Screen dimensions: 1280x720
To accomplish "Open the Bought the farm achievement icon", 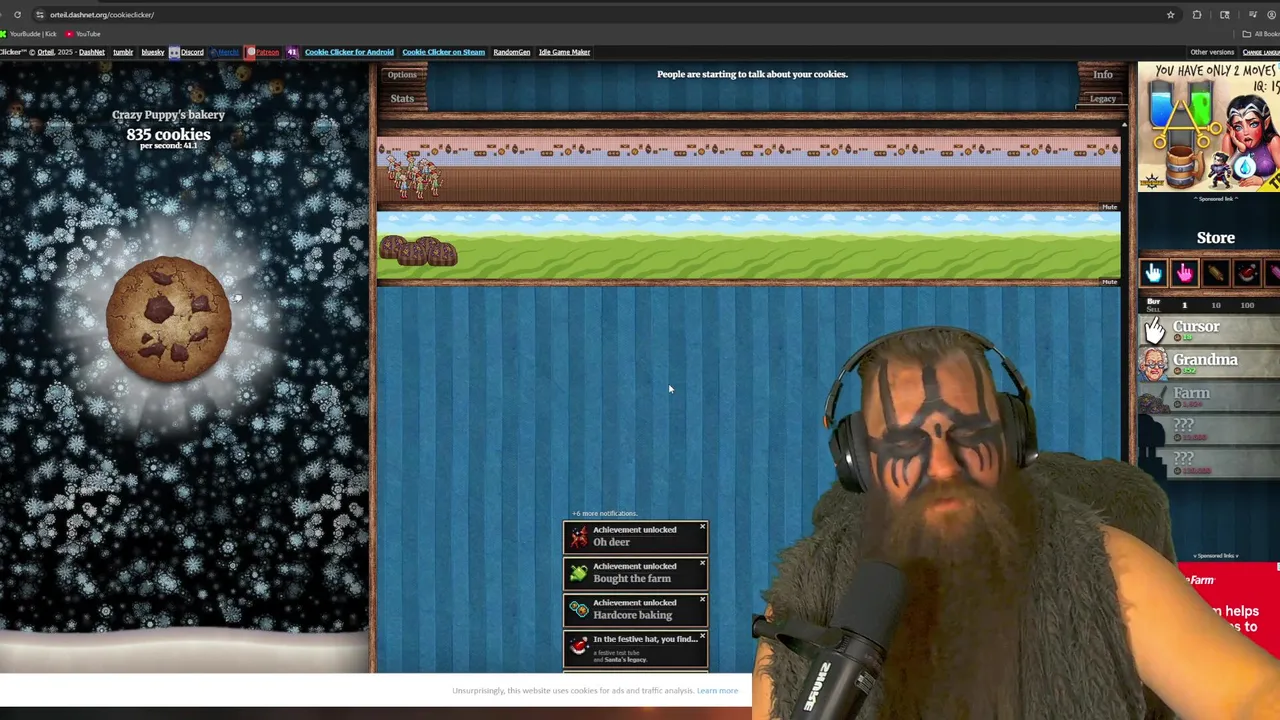I will (x=578, y=574).
